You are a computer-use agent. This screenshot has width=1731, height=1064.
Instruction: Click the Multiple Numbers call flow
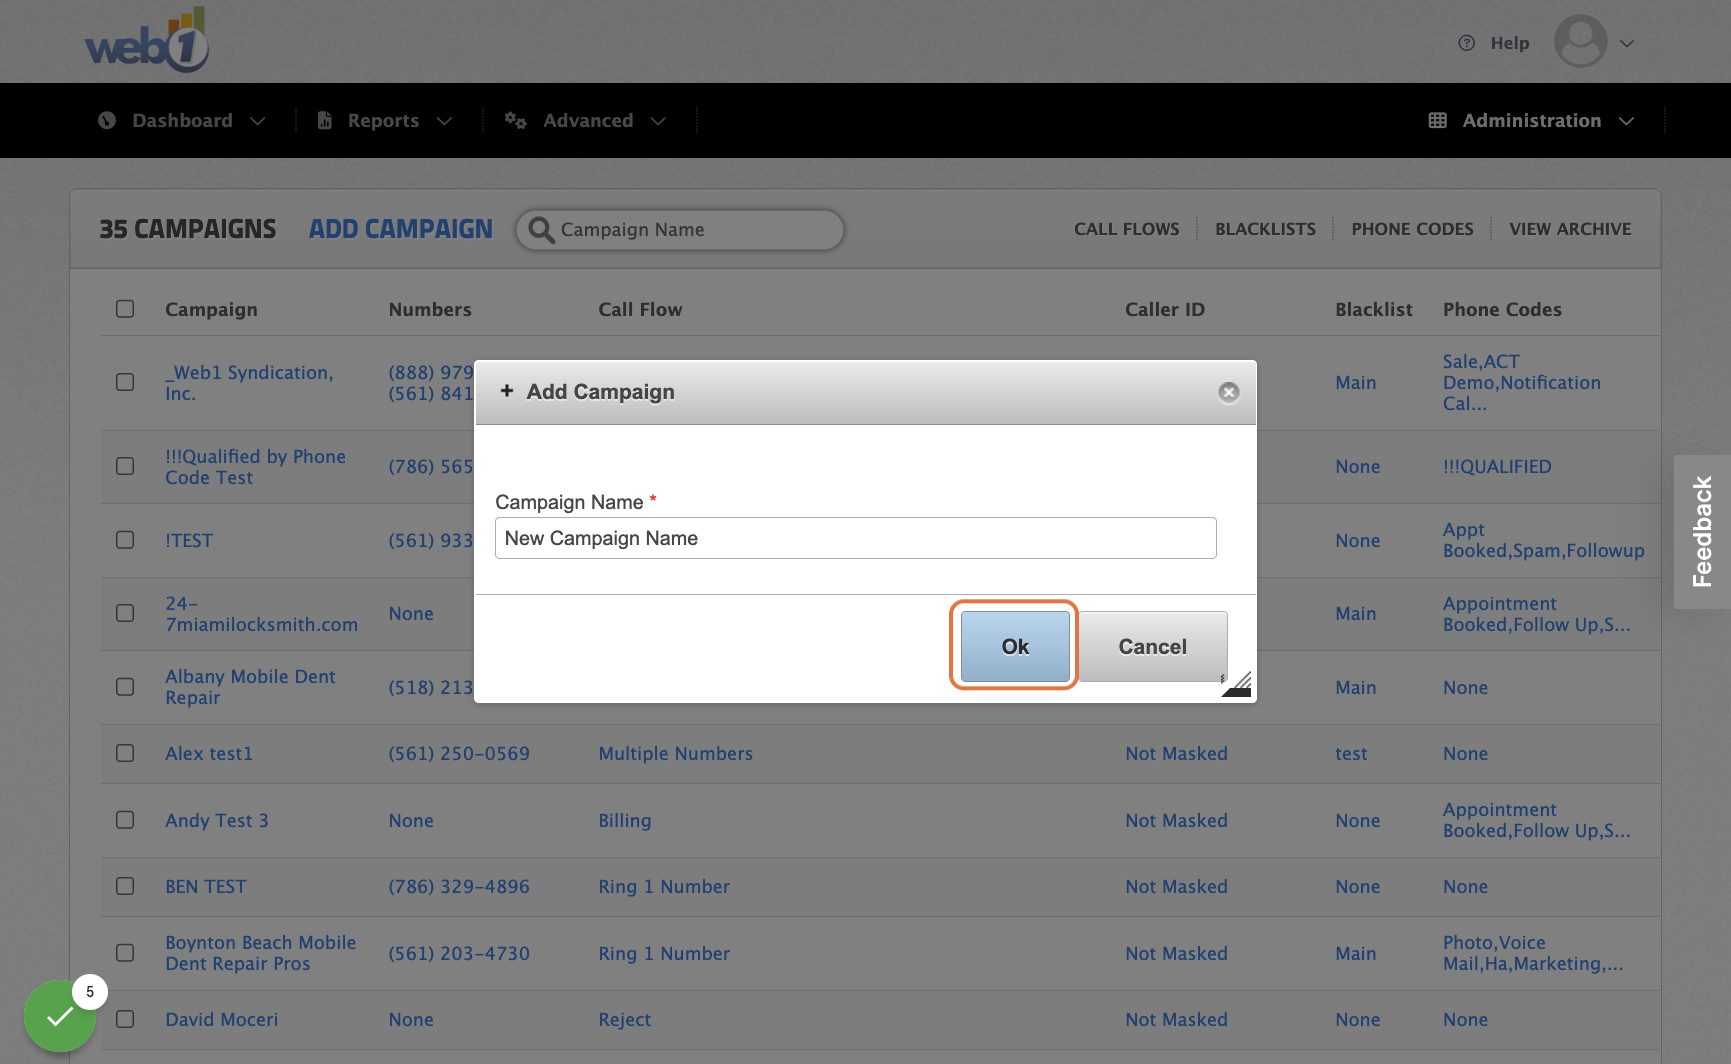(x=676, y=753)
